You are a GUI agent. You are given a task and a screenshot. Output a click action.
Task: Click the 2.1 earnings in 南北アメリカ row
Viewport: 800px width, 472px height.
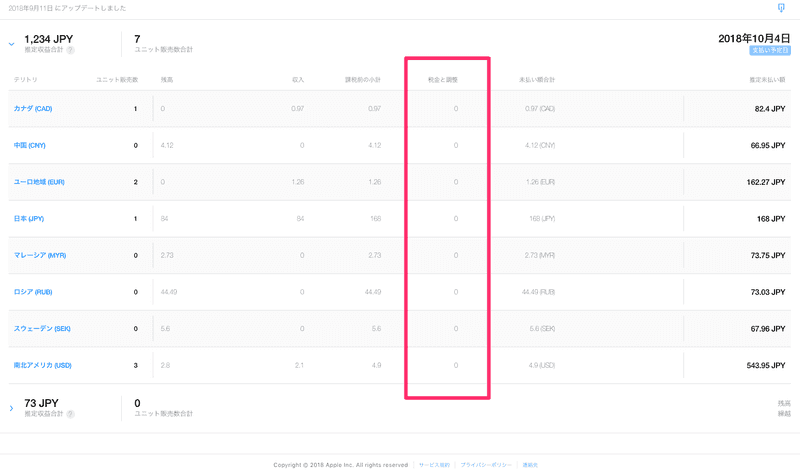299,366
